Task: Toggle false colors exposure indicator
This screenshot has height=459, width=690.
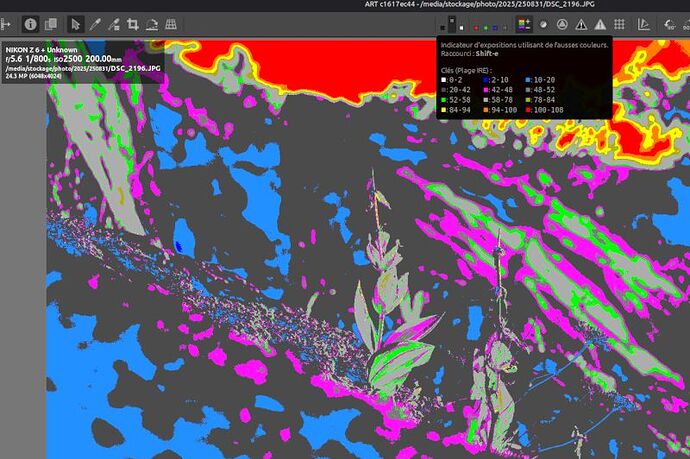Action: pyautogui.click(x=524, y=23)
